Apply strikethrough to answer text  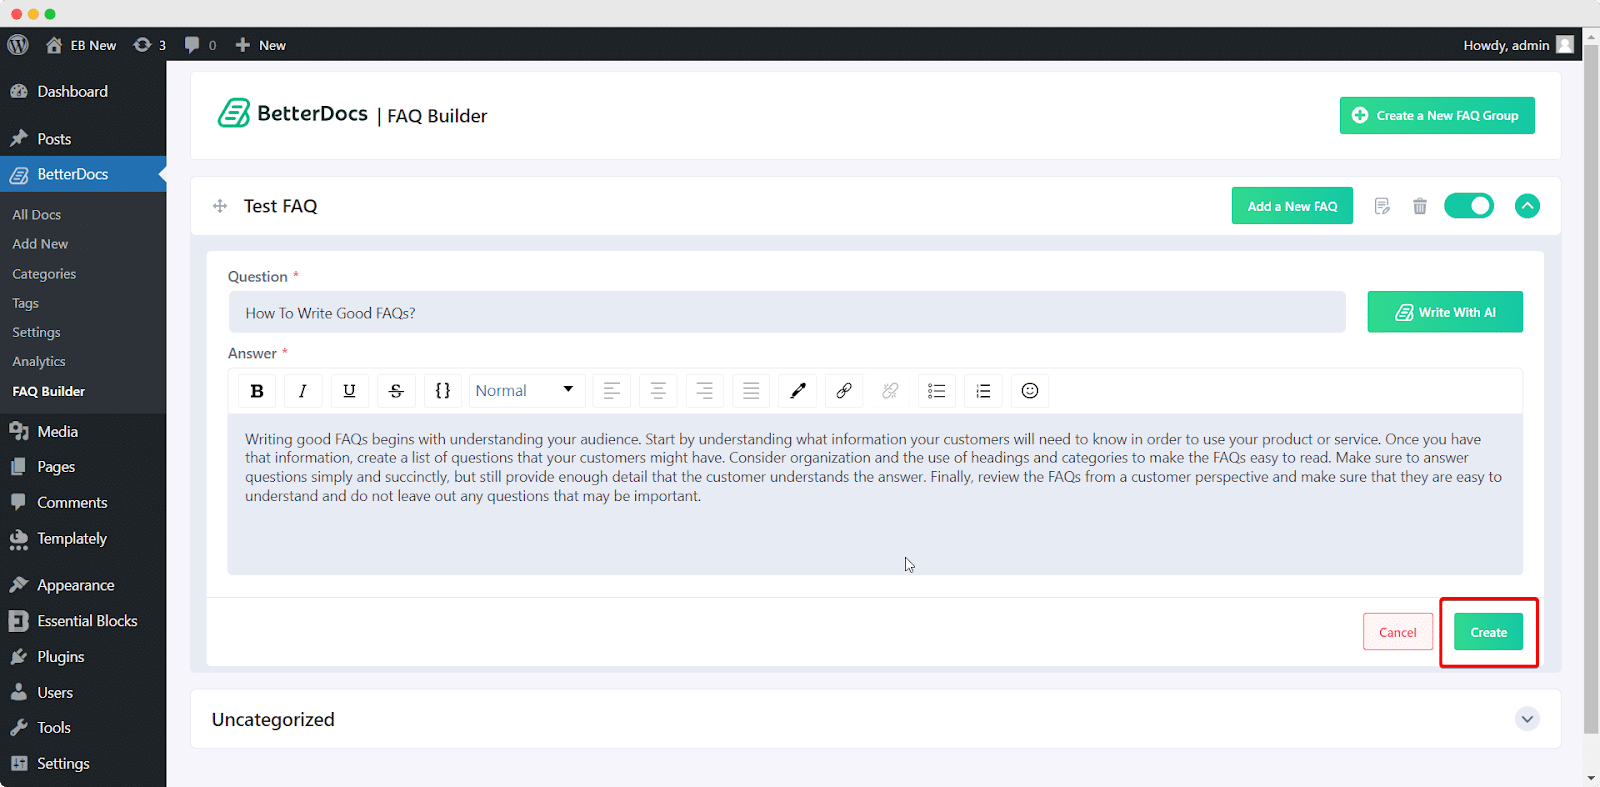396,391
